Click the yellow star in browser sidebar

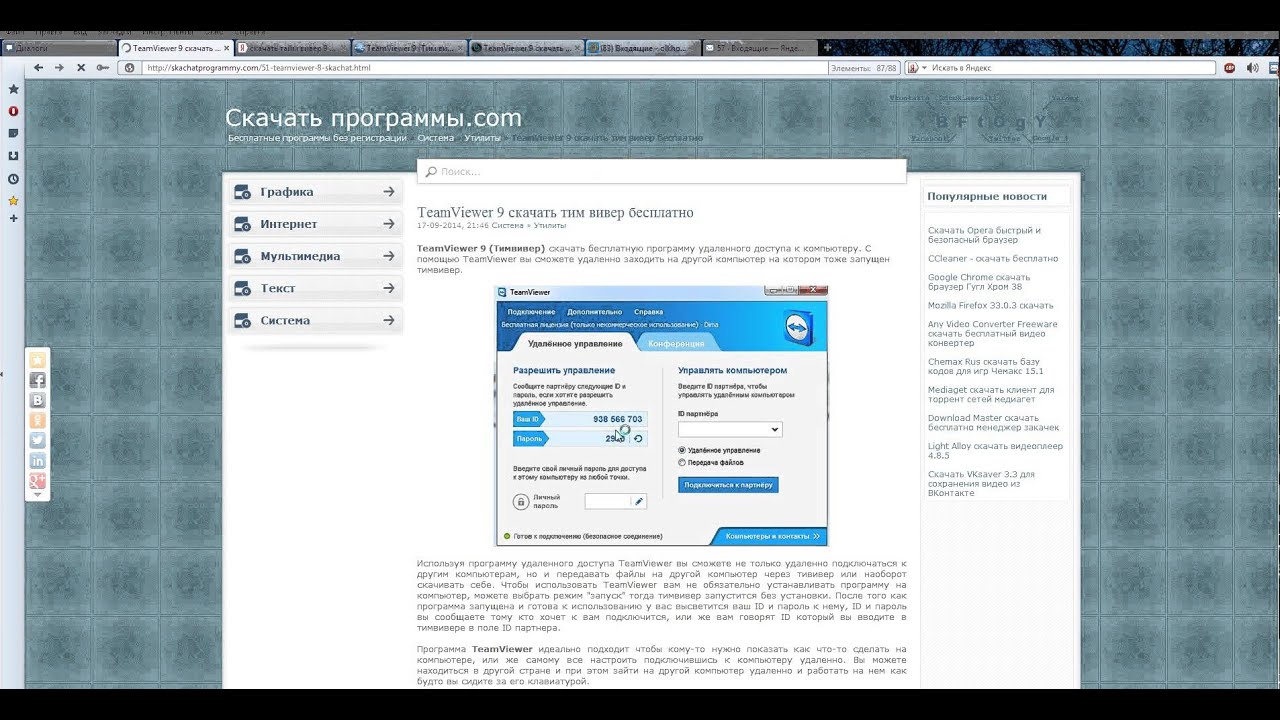13,201
